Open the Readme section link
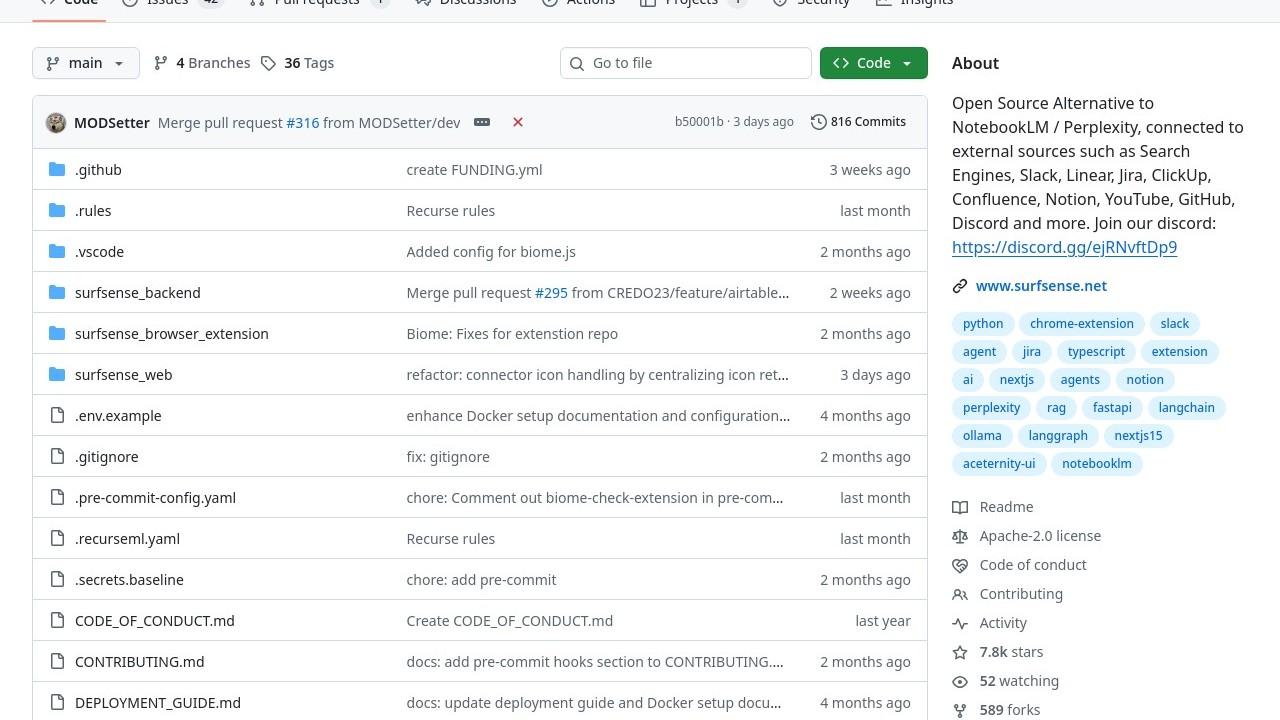Viewport: 1280px width, 720px height. pos(1006,507)
